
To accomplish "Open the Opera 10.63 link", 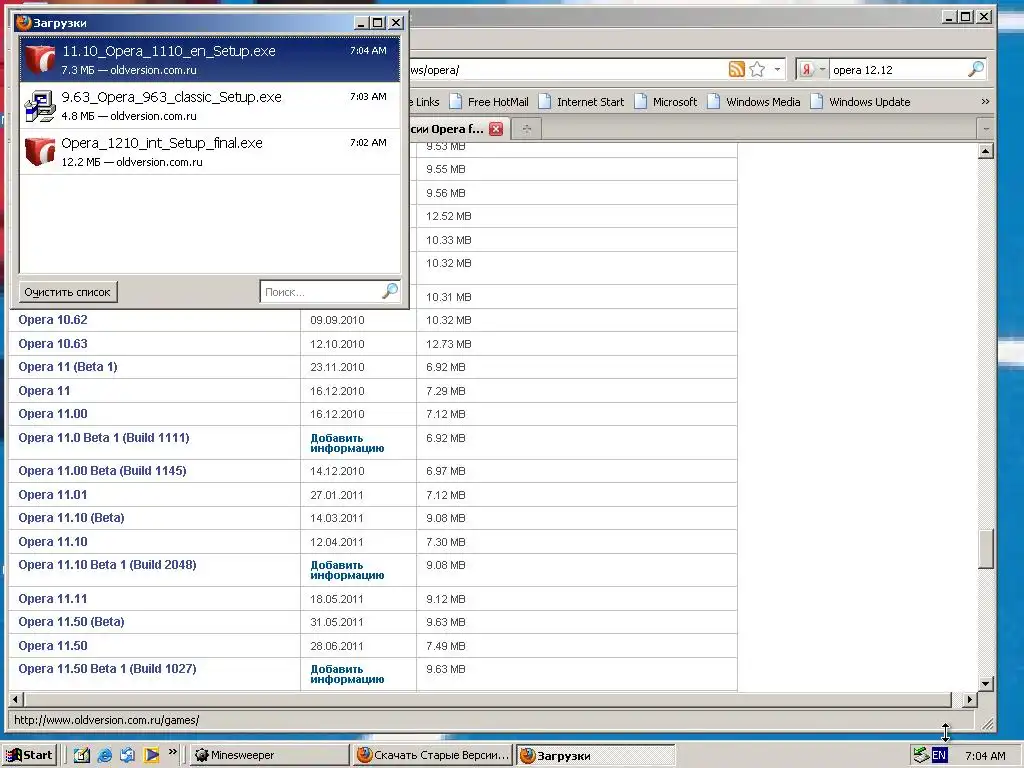I will click(53, 344).
